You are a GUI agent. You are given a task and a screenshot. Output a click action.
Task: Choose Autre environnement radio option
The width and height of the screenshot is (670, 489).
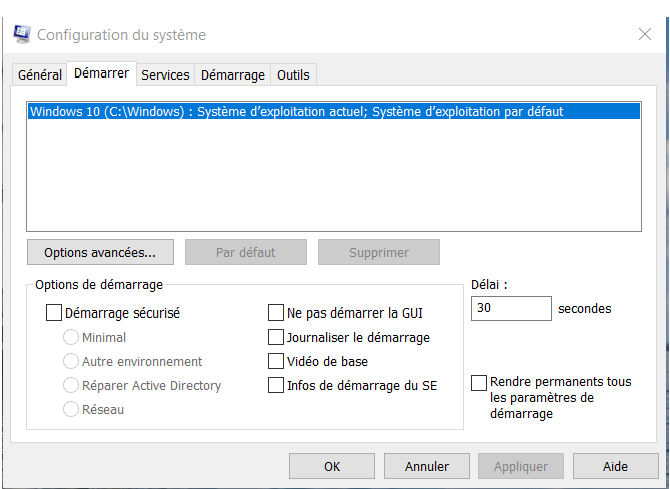click(71, 361)
